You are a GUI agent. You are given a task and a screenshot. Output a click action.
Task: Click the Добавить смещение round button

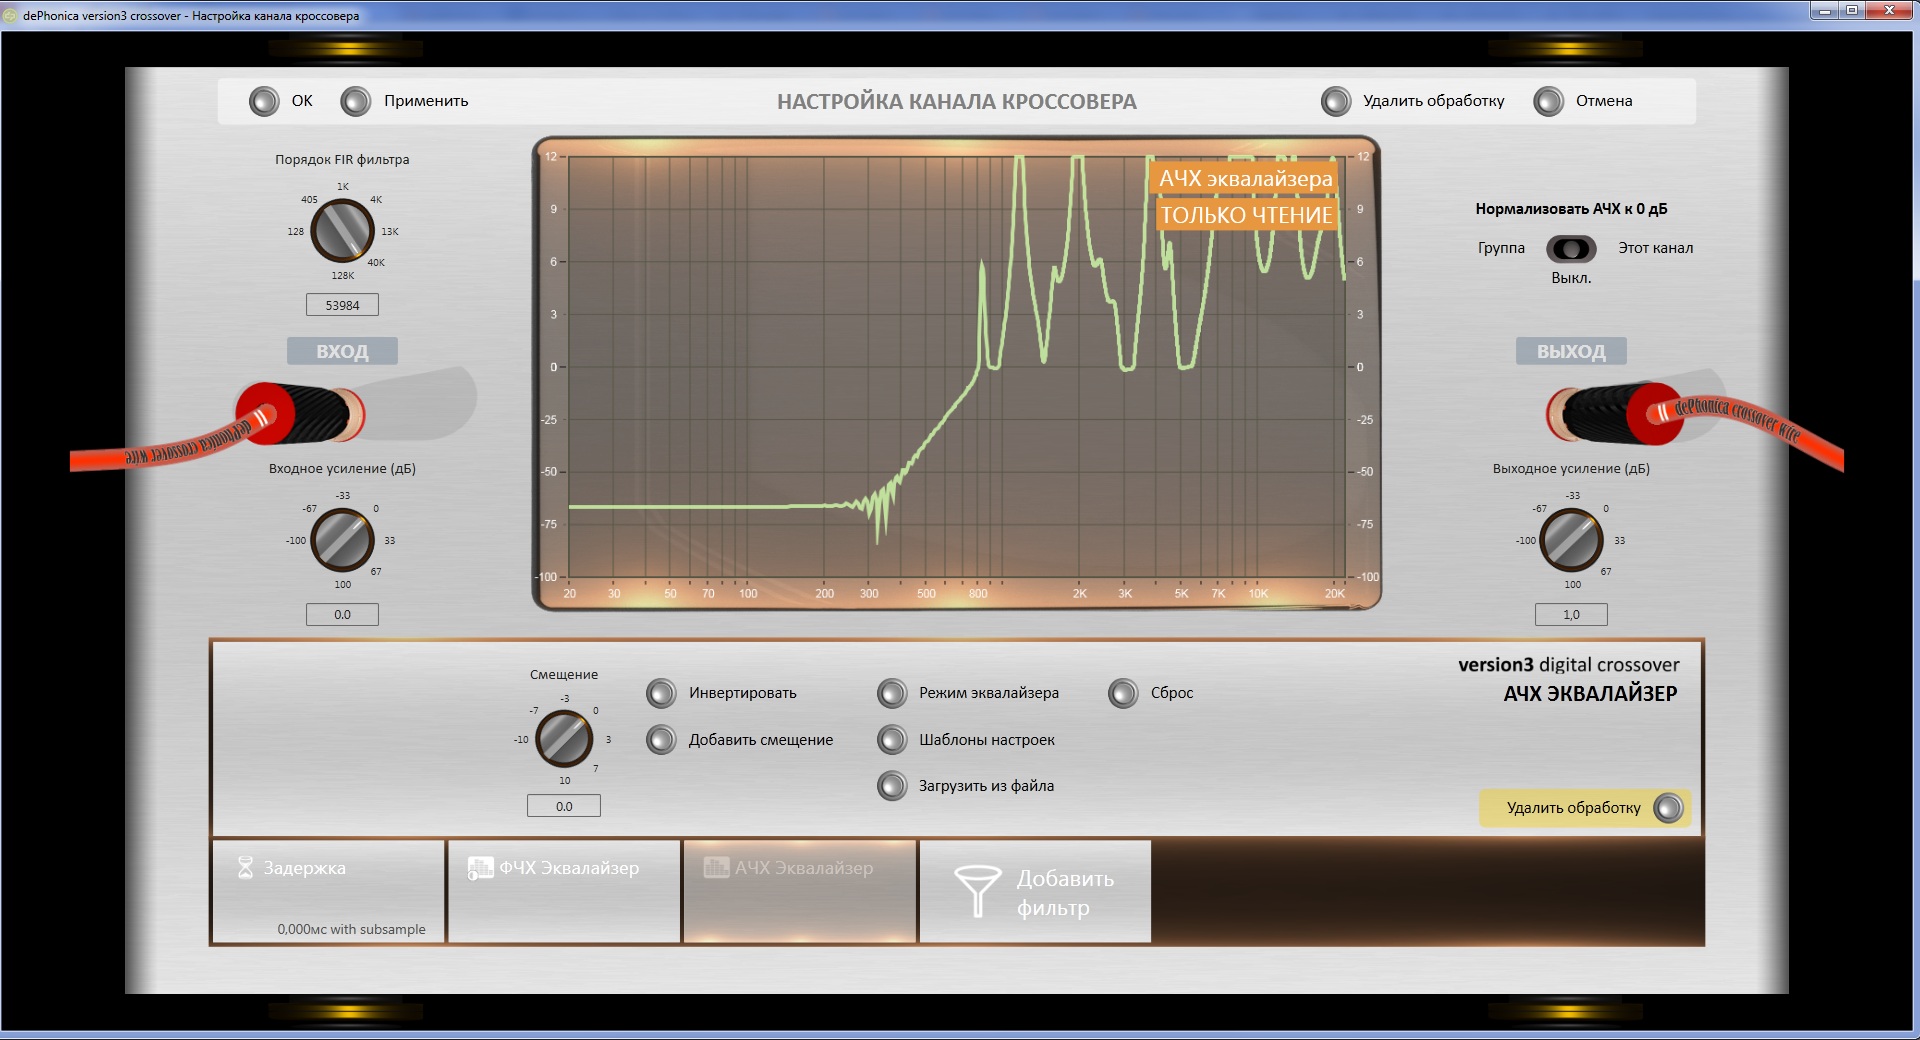click(x=661, y=740)
